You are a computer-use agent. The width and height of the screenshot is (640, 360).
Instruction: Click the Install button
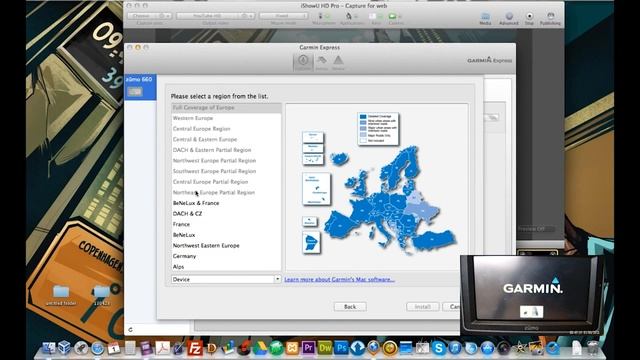[422, 307]
